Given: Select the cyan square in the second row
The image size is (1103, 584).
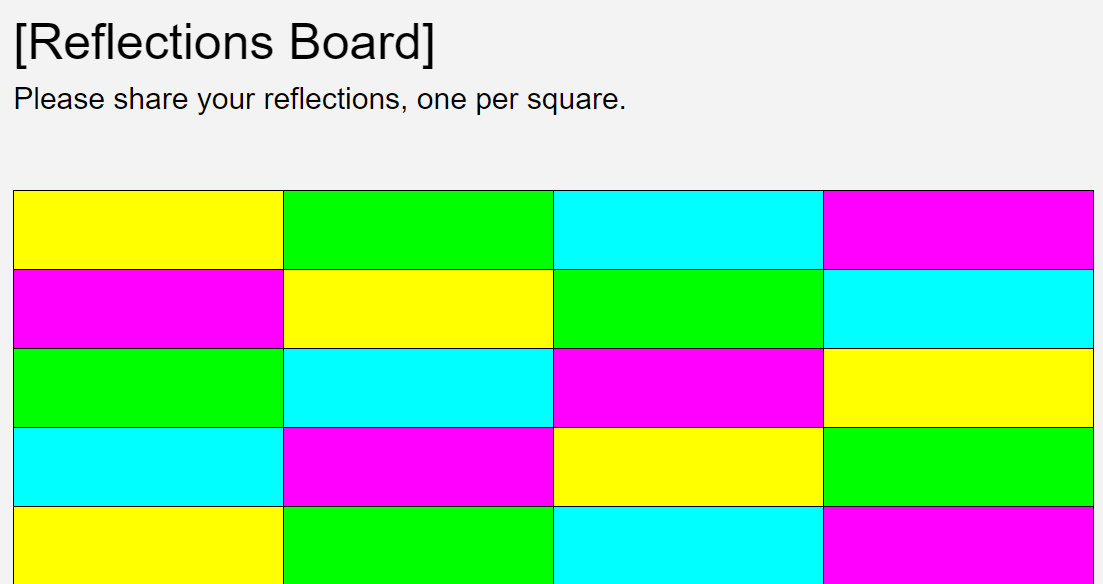Looking at the screenshot, I should (958, 309).
